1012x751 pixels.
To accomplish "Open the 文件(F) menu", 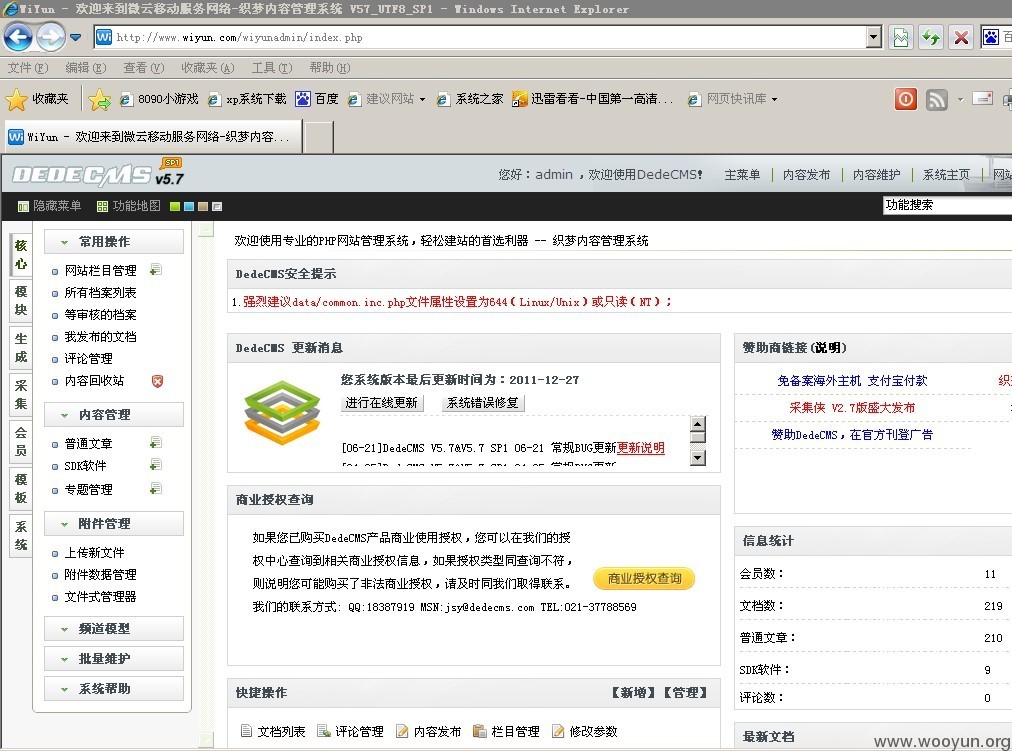I will (x=28, y=68).
